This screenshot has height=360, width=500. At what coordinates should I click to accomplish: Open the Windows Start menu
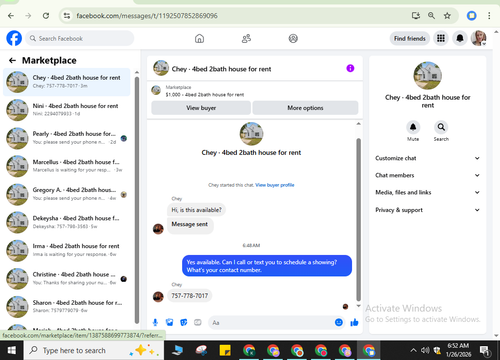[x=12, y=350]
